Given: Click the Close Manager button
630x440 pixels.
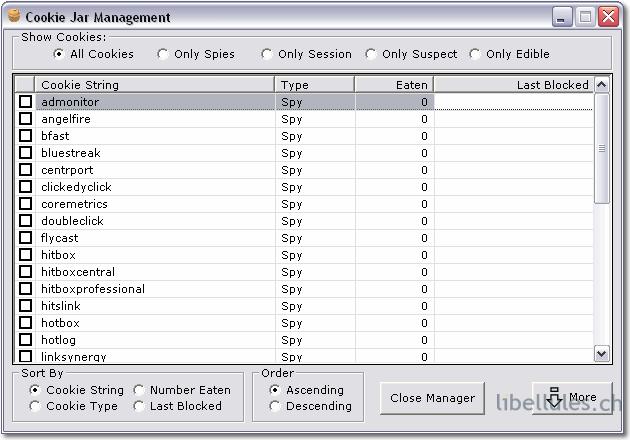Looking at the screenshot, I should point(432,398).
